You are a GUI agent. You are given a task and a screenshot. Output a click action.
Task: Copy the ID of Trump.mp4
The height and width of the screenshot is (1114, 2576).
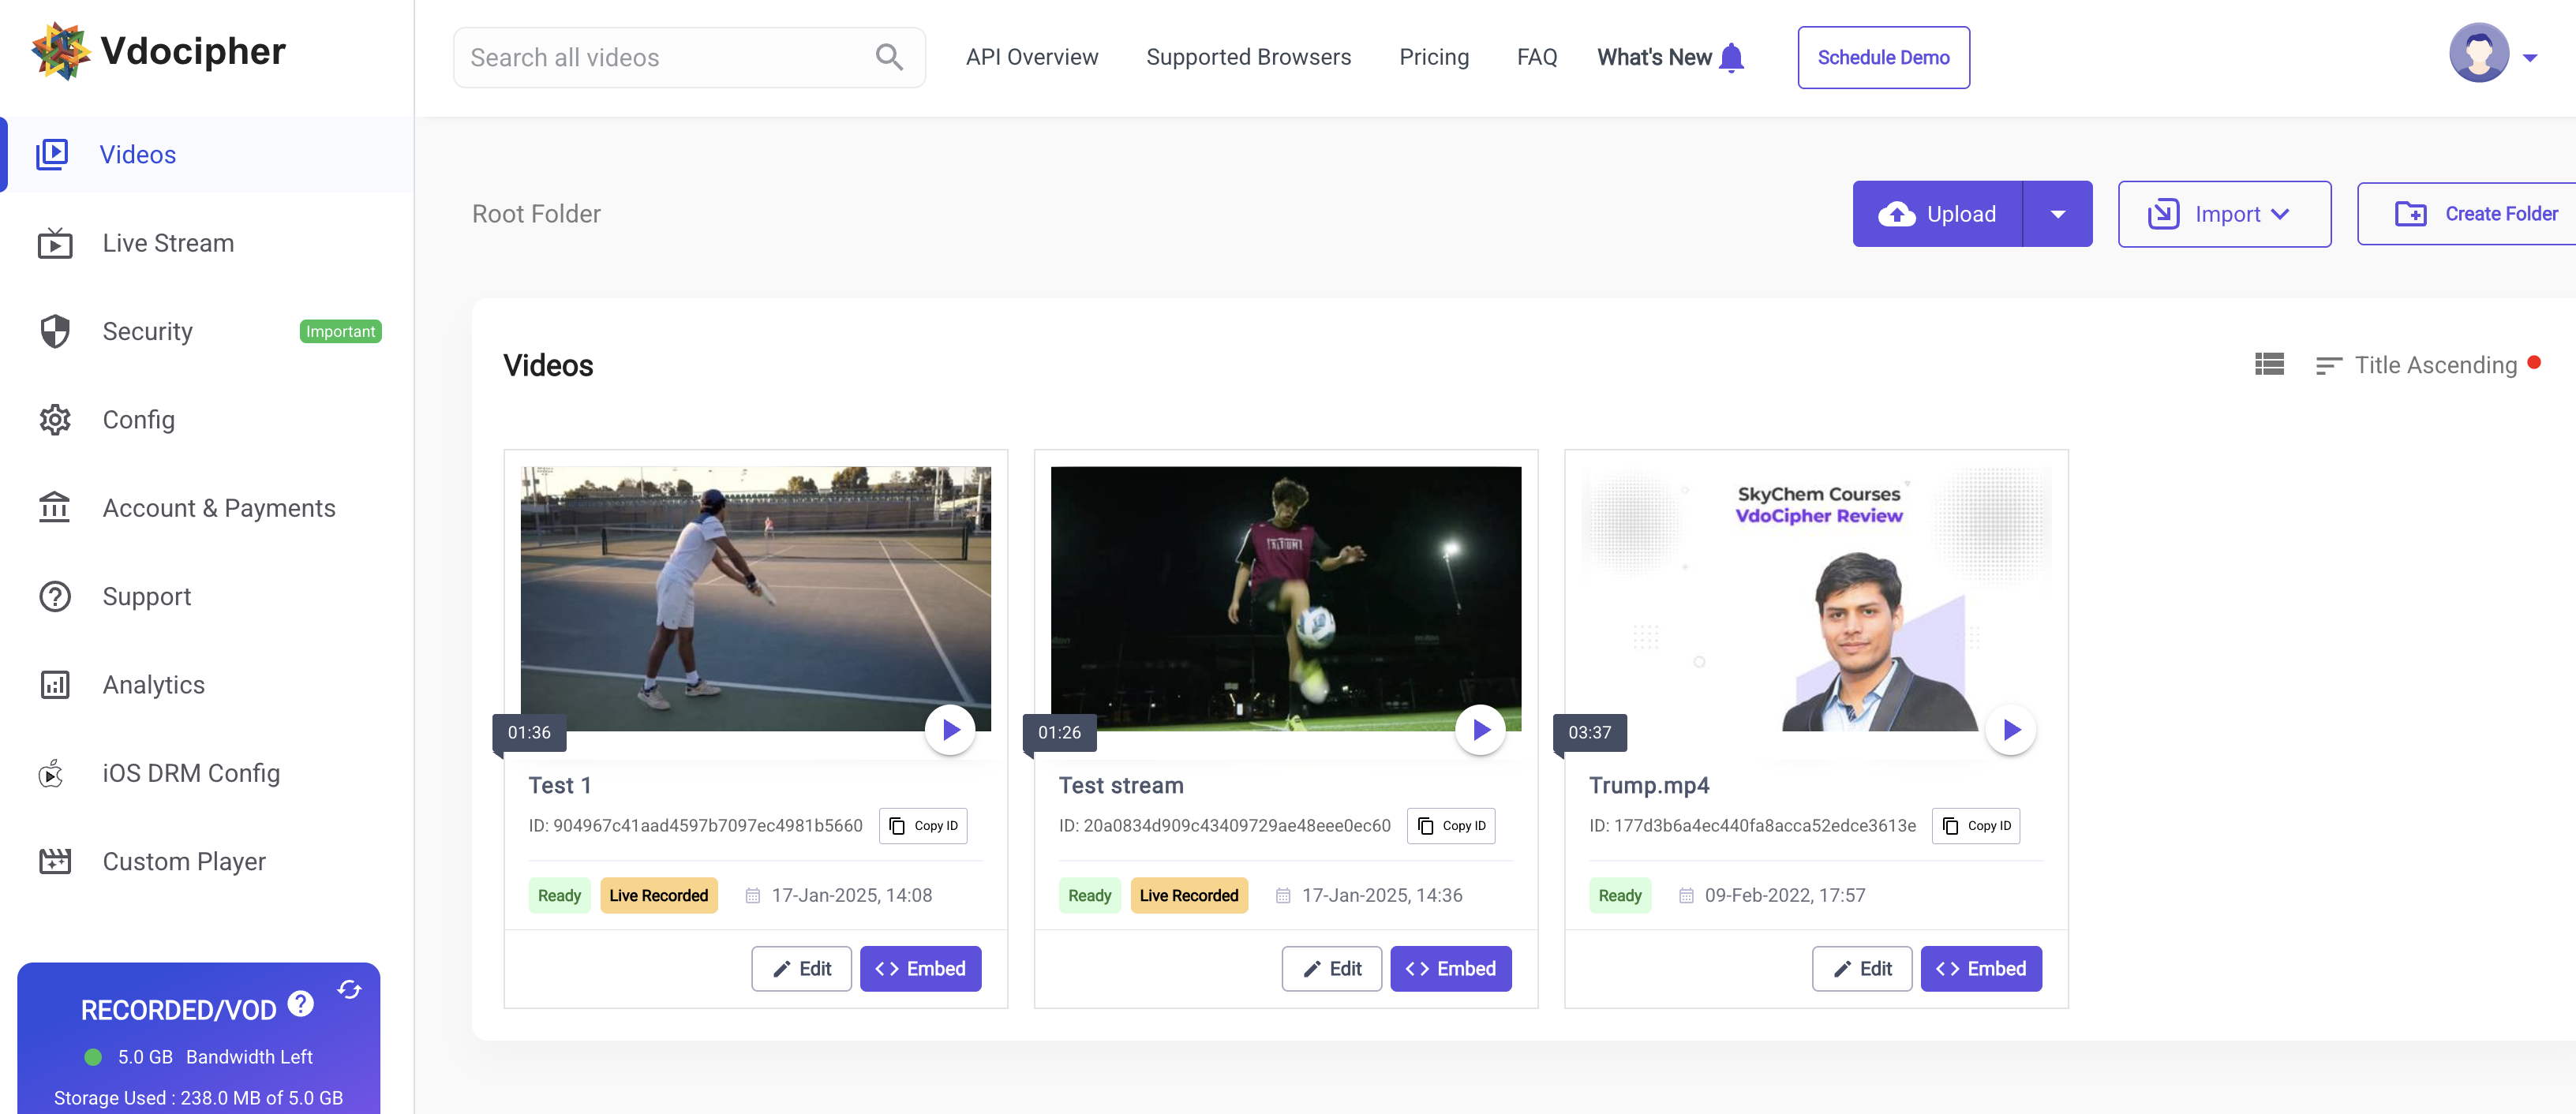tap(1976, 825)
